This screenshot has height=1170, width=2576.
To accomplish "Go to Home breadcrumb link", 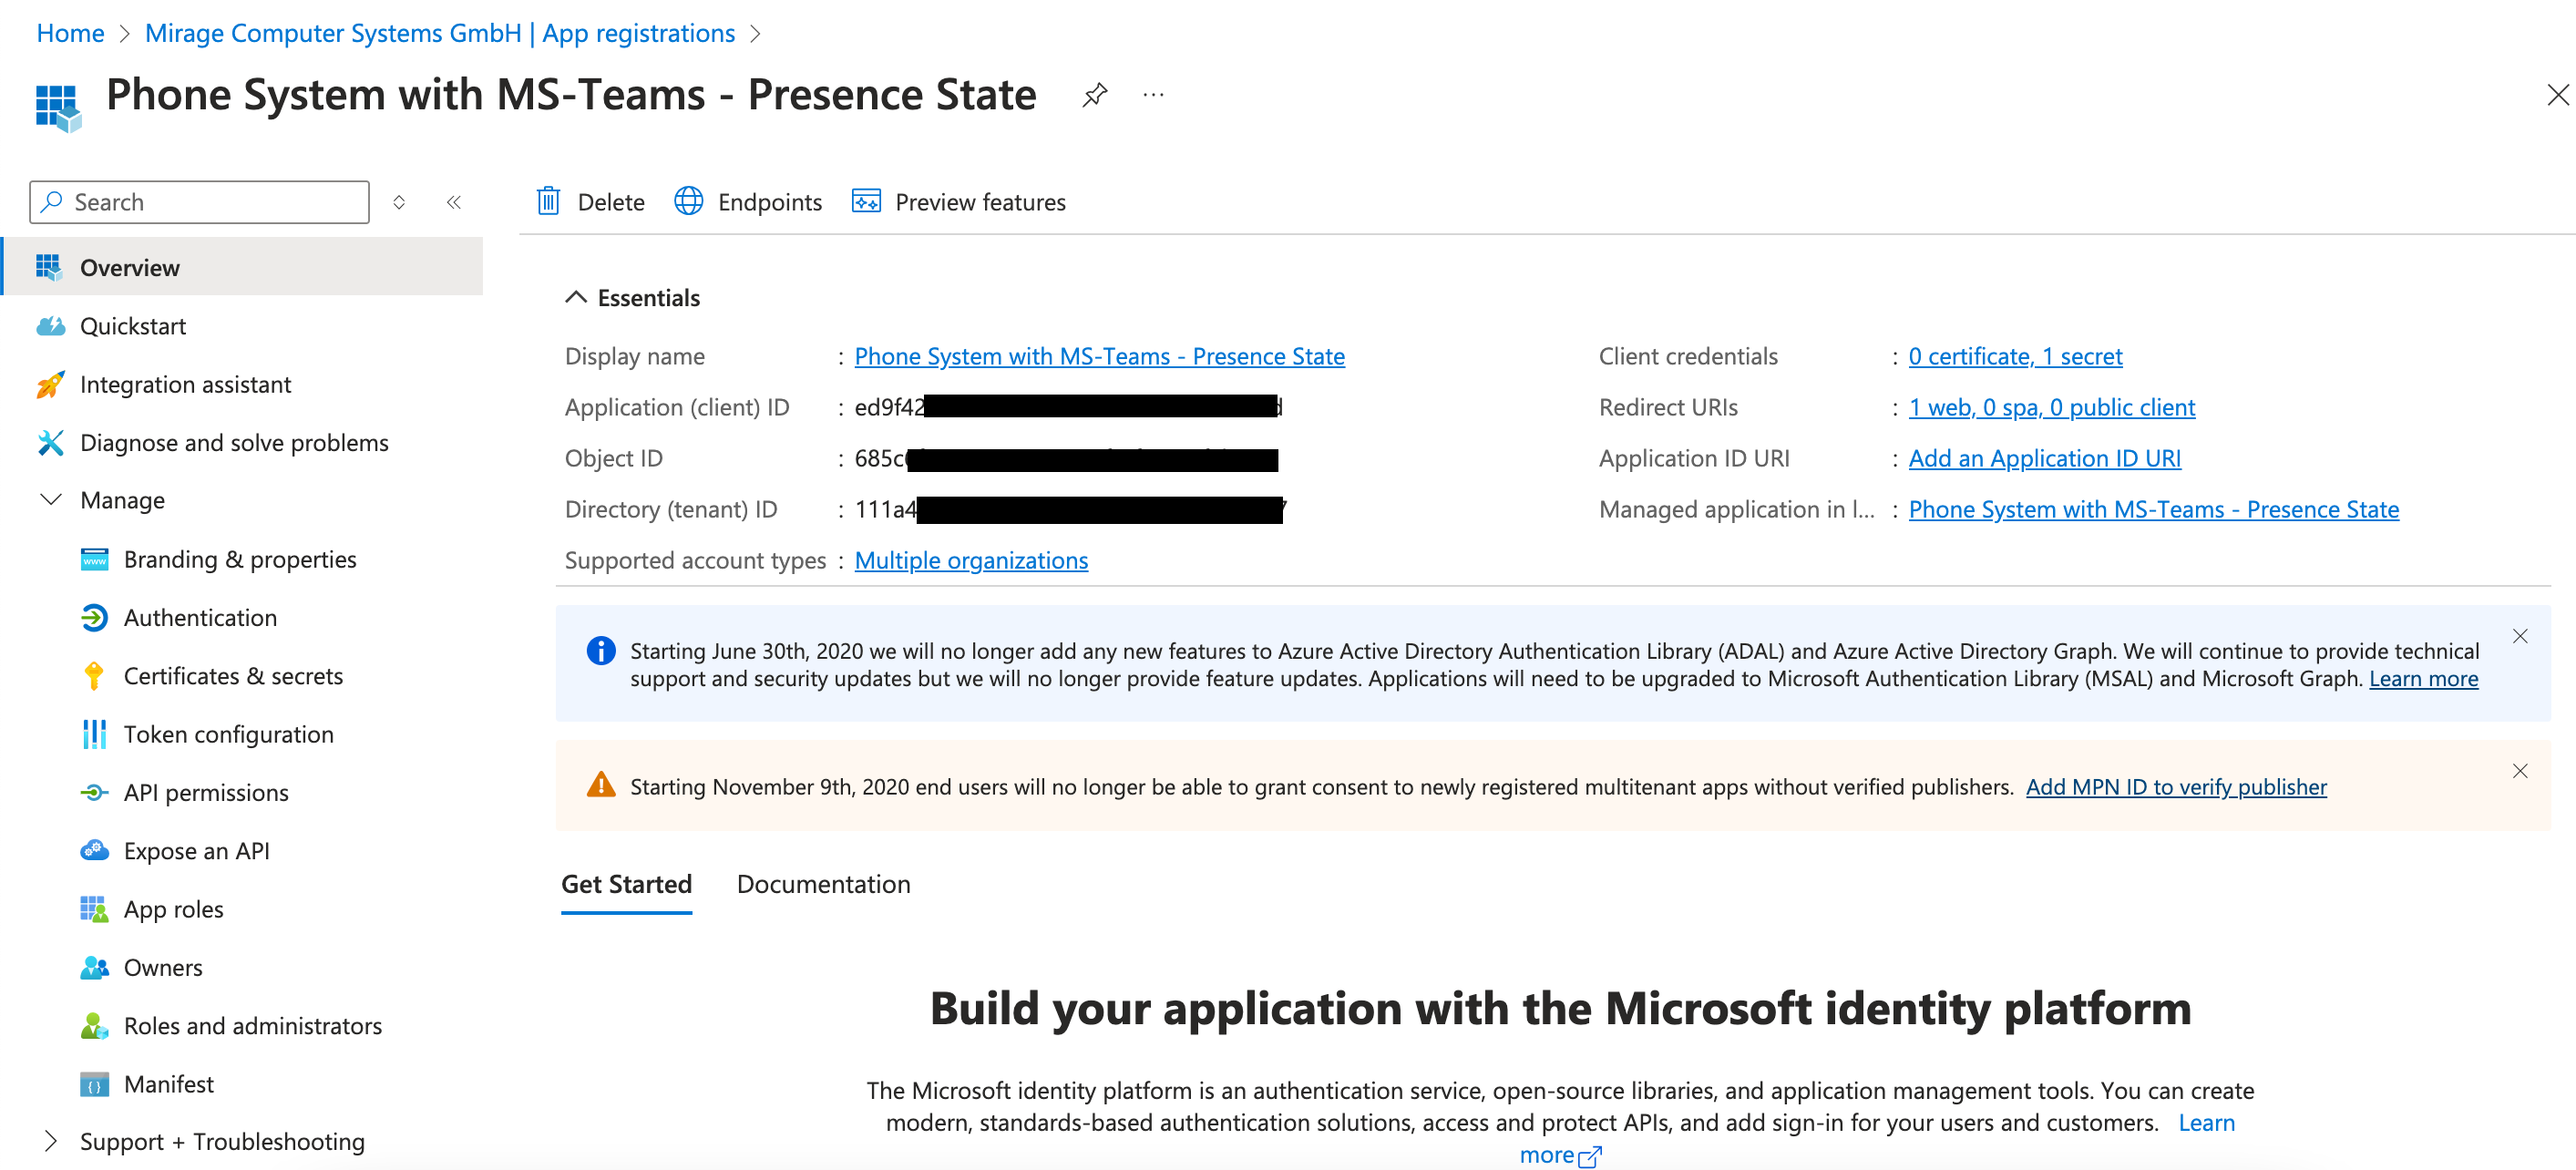I will [x=70, y=33].
